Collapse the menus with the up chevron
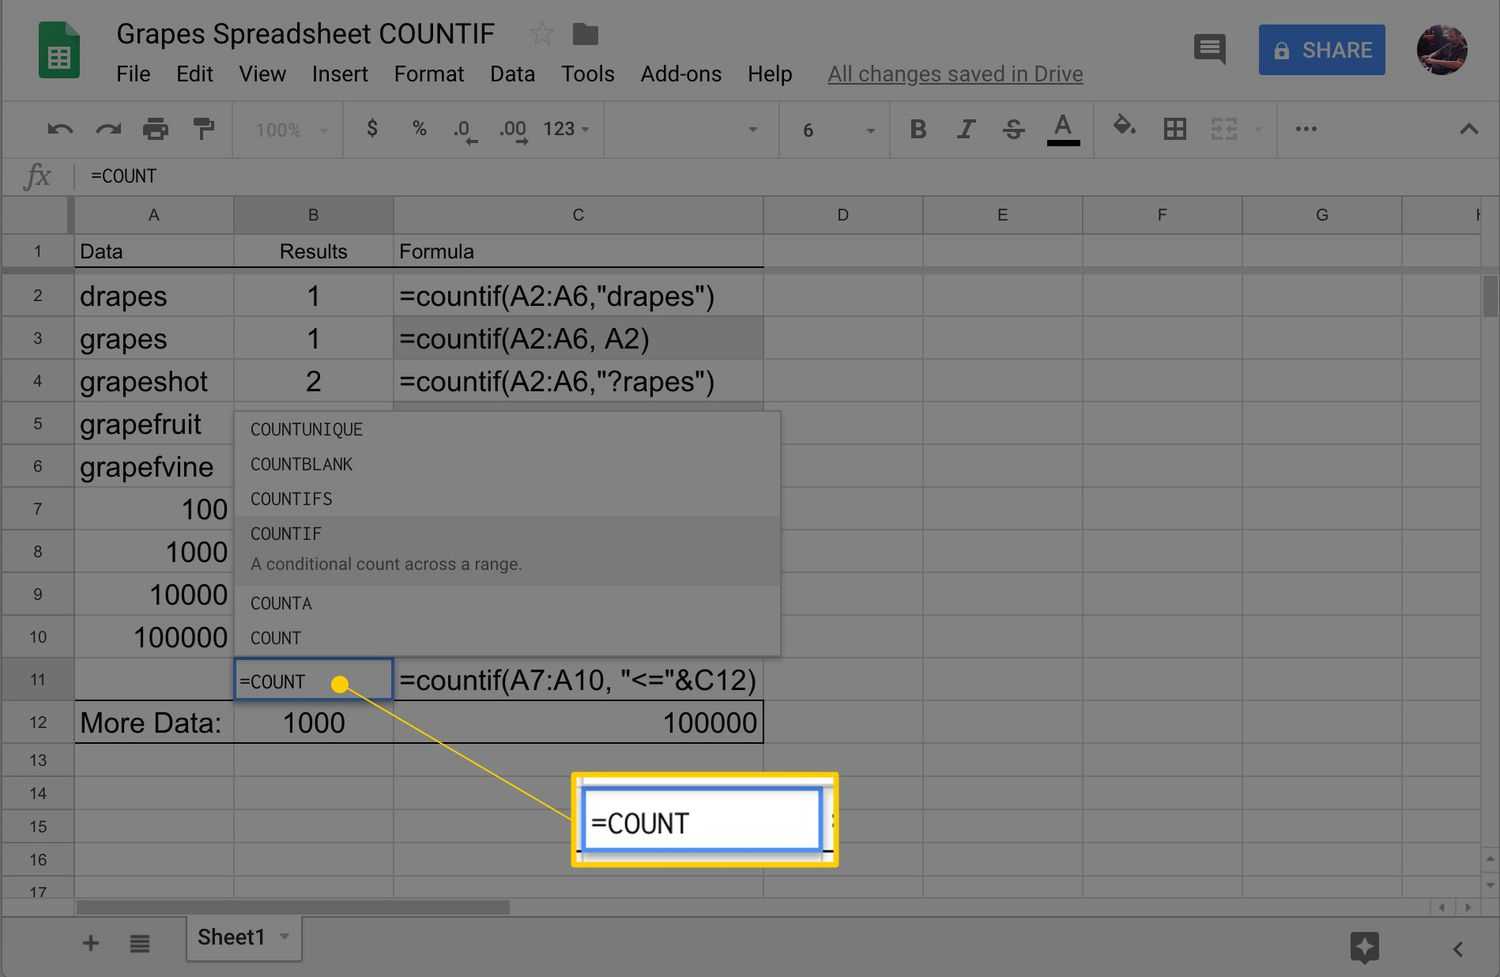 coord(1468,129)
